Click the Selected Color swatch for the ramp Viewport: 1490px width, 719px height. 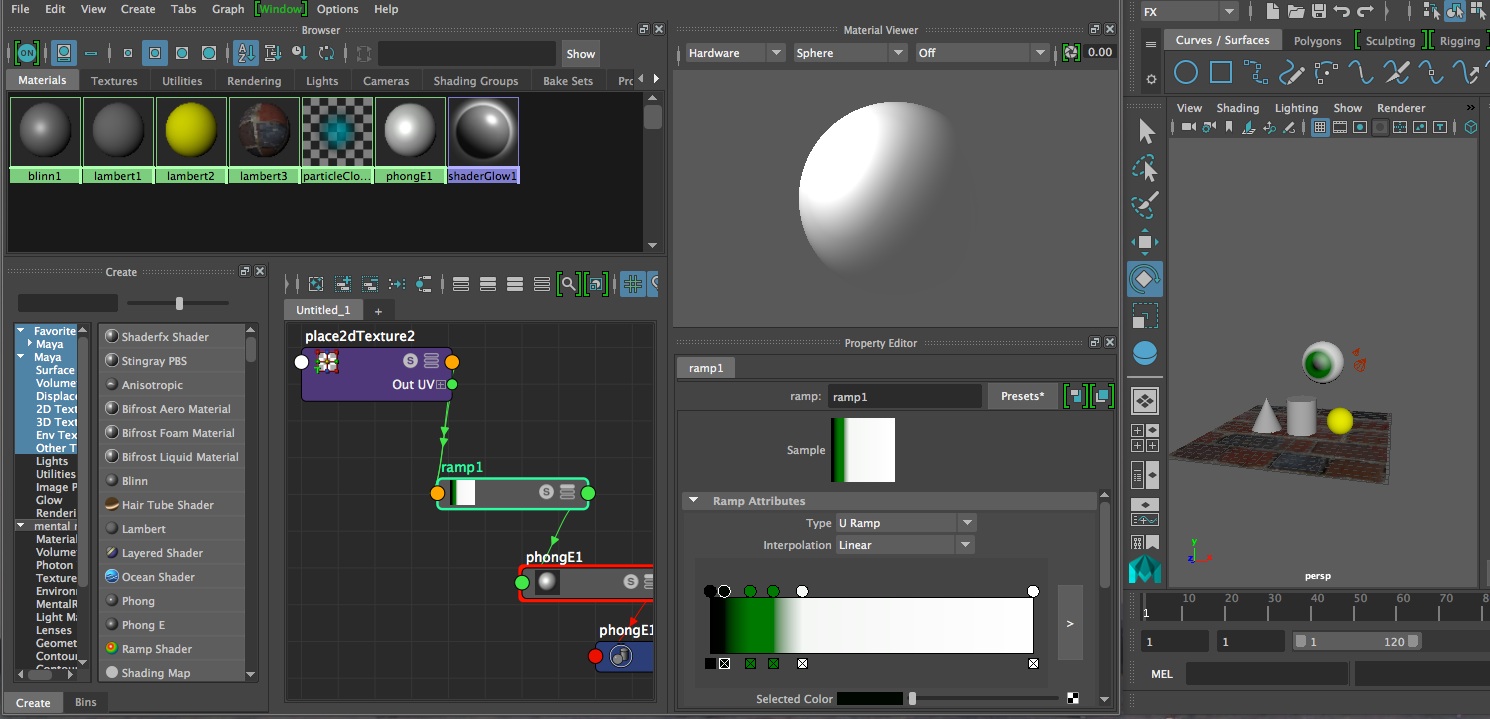pyautogui.click(x=869, y=698)
